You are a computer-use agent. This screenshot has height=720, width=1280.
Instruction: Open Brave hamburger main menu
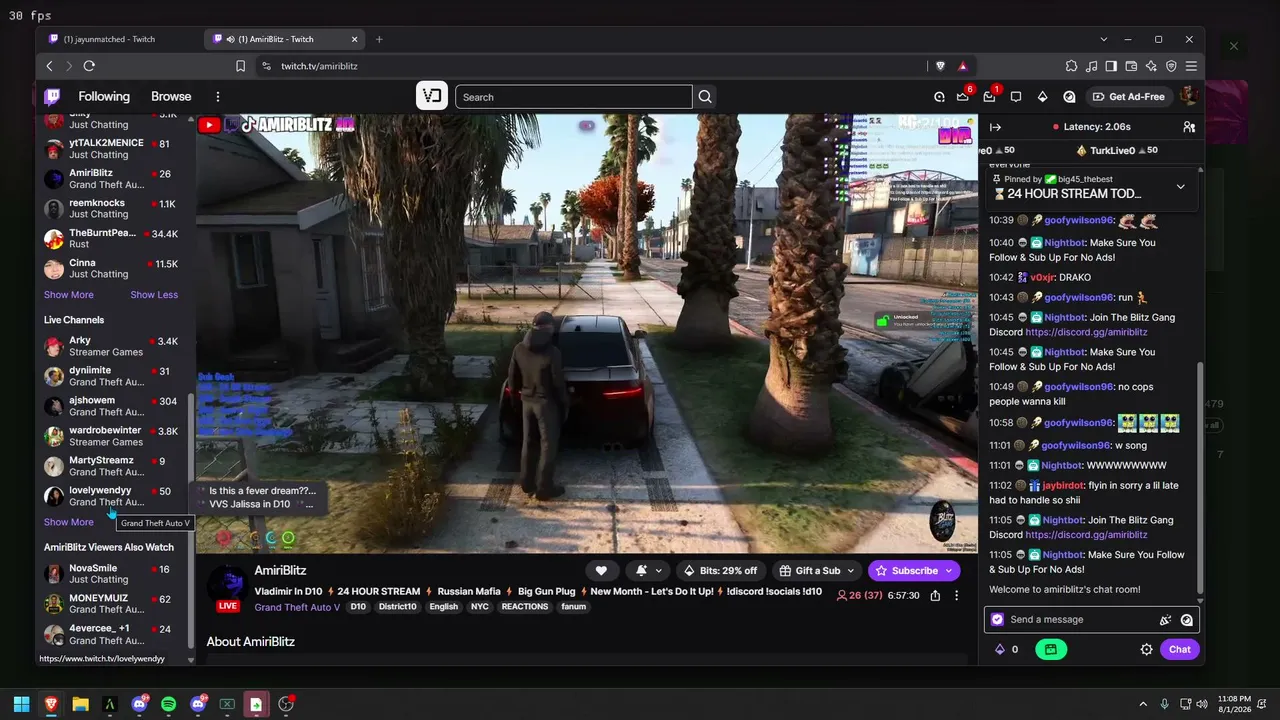coord(1191,66)
